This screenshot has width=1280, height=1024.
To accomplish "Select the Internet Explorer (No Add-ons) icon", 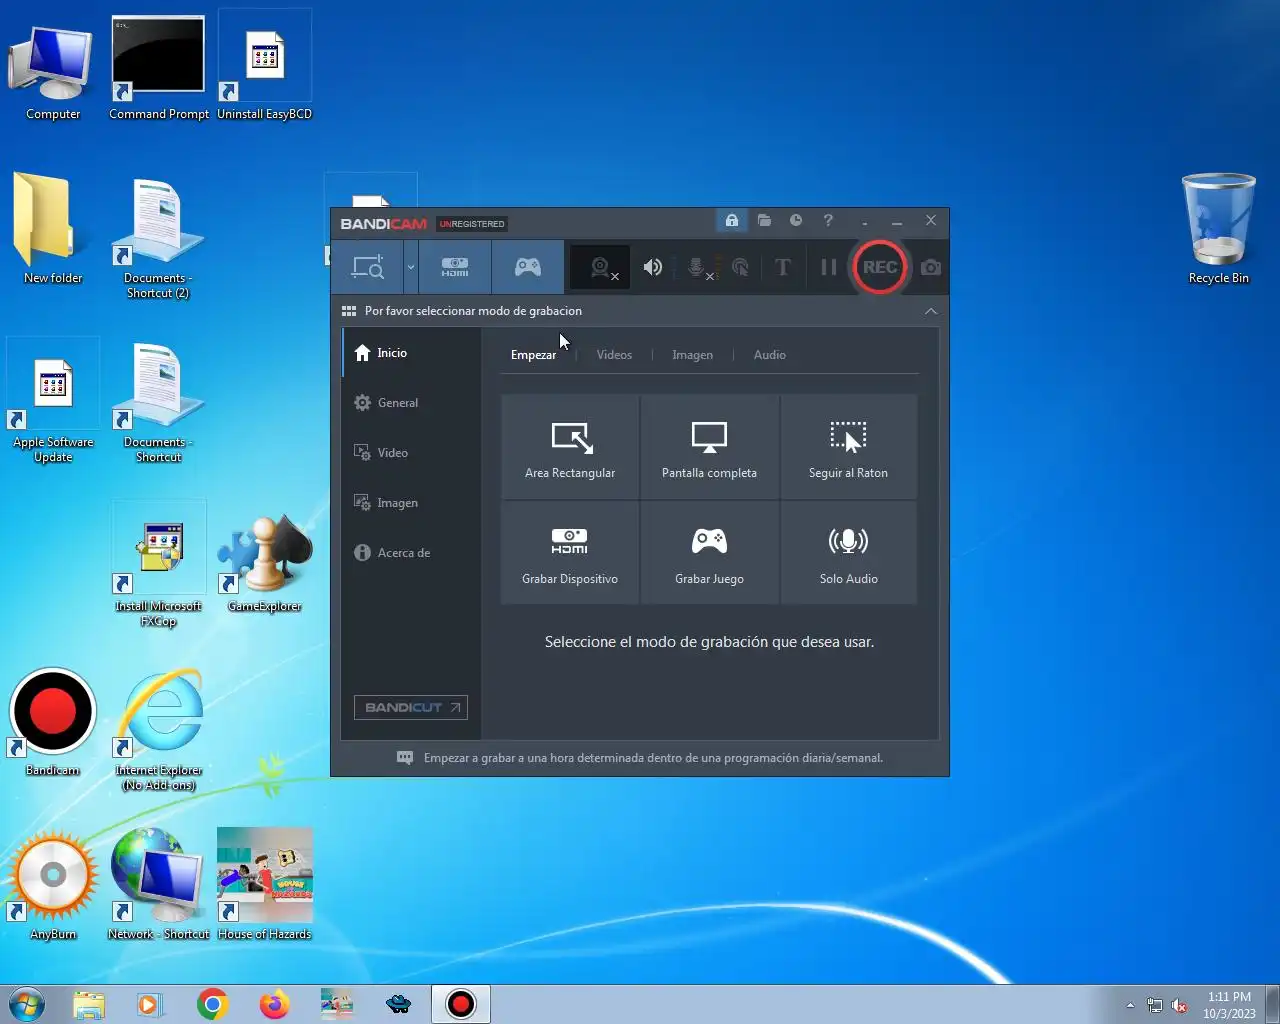I will [159, 730].
